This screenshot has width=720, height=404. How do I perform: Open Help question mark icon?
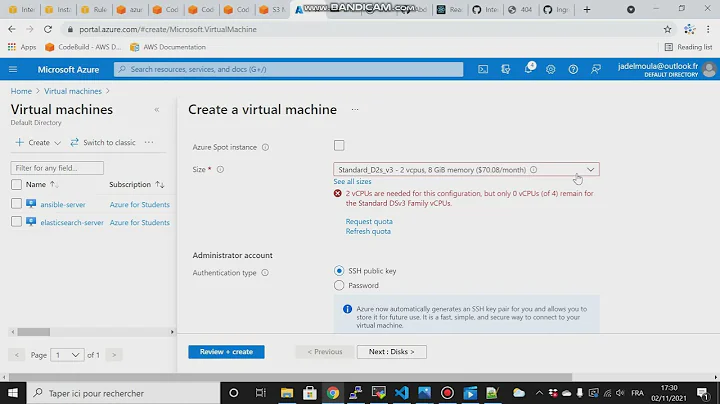pos(573,69)
